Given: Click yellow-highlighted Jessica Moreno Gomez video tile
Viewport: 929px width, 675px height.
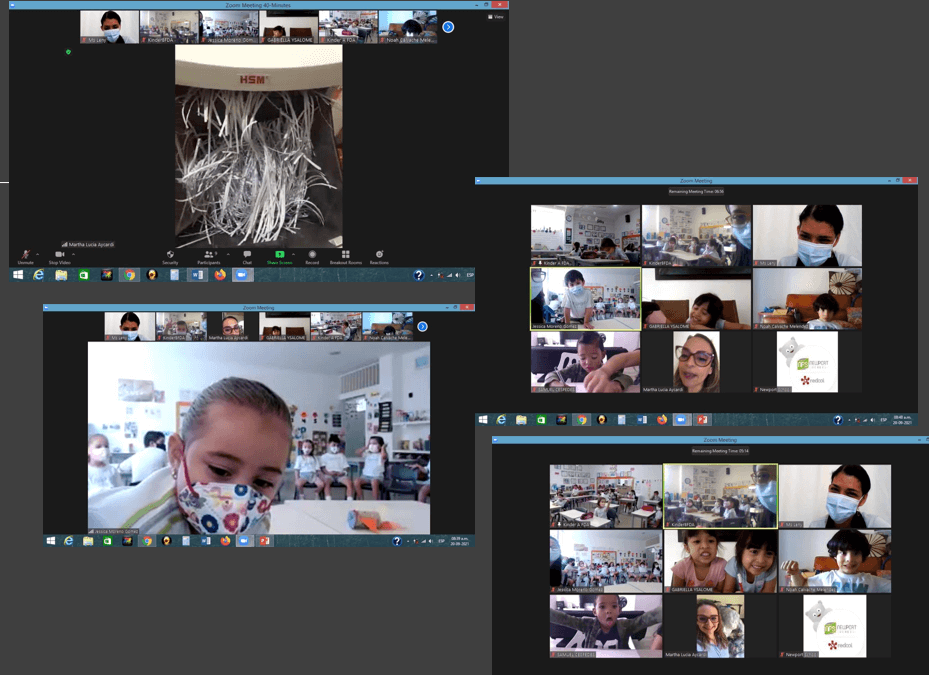Looking at the screenshot, I should click(585, 297).
